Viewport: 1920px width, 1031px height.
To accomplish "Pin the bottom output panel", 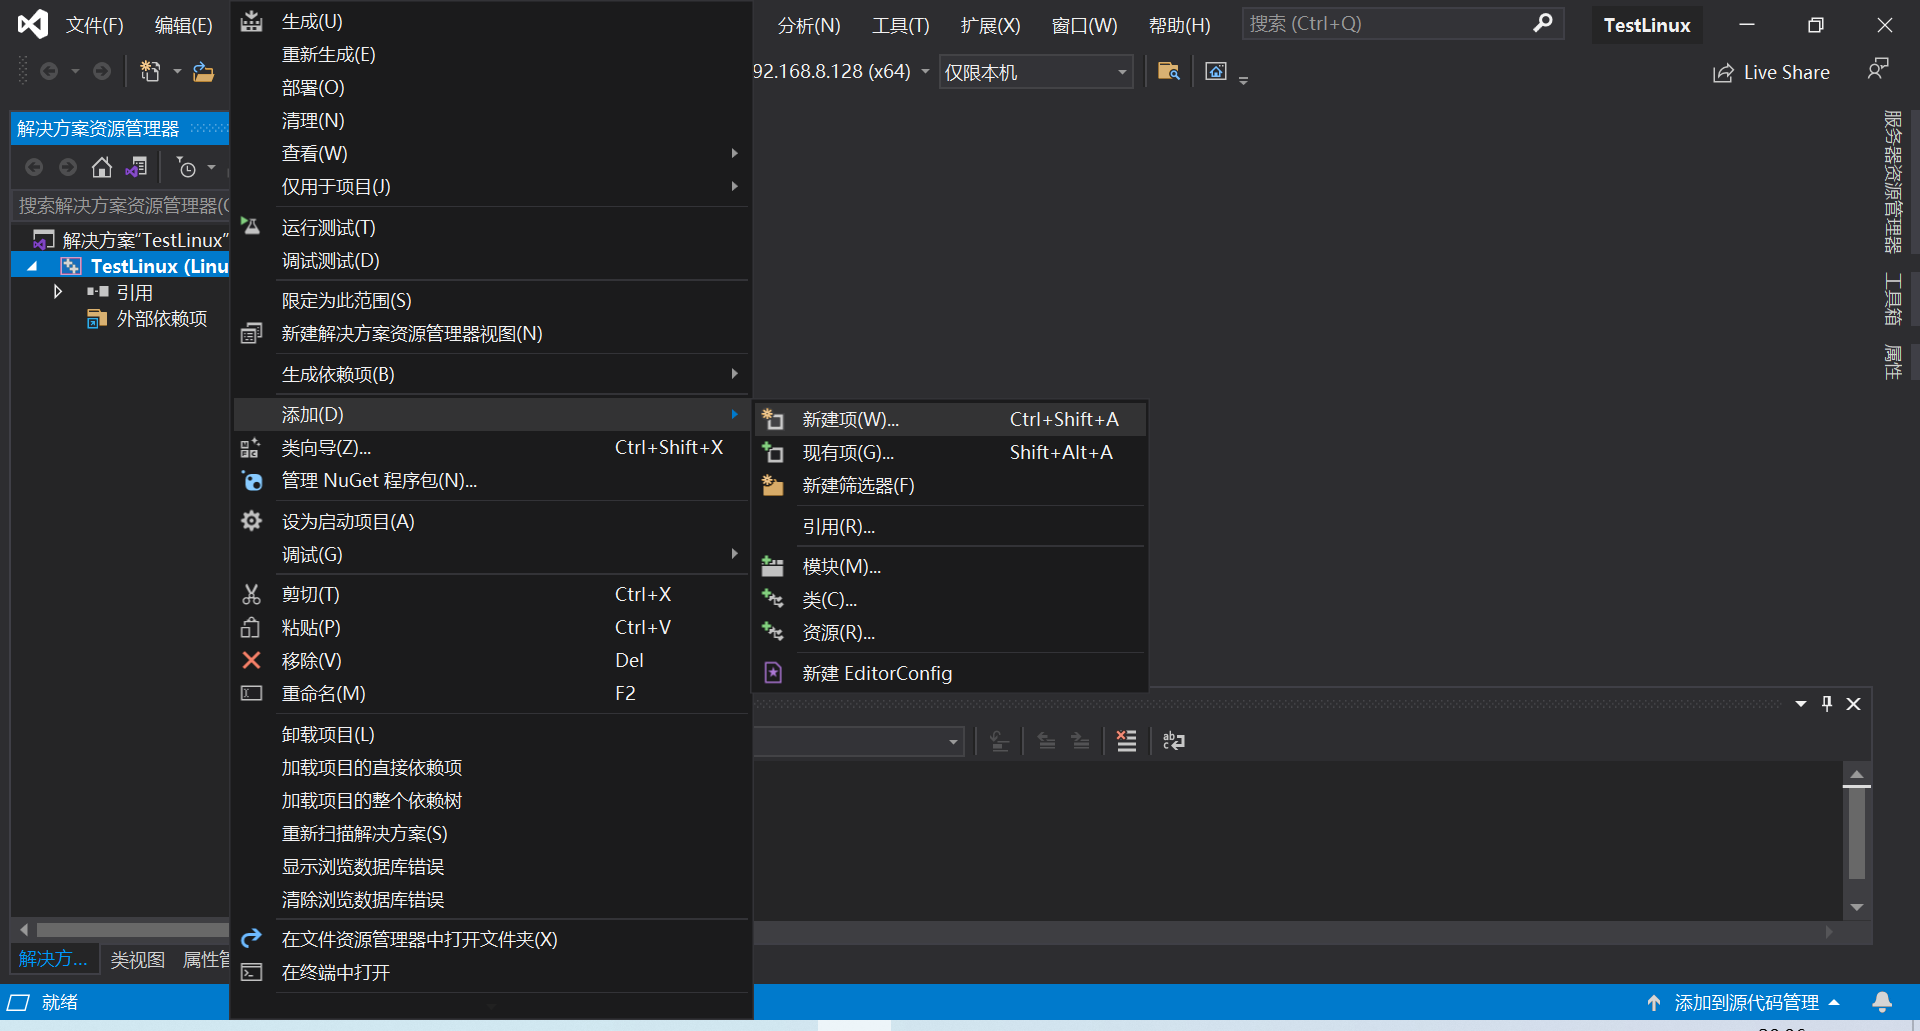I will [x=1826, y=703].
